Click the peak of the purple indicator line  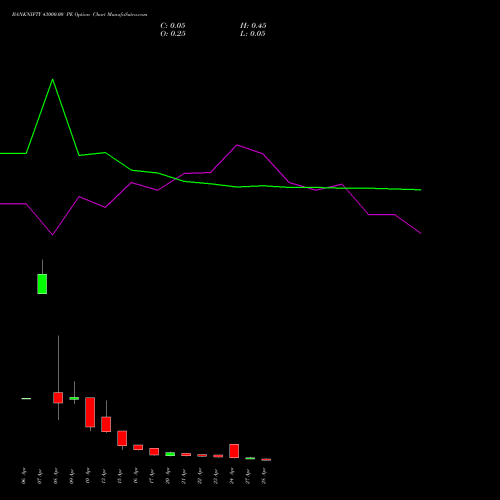click(237, 145)
